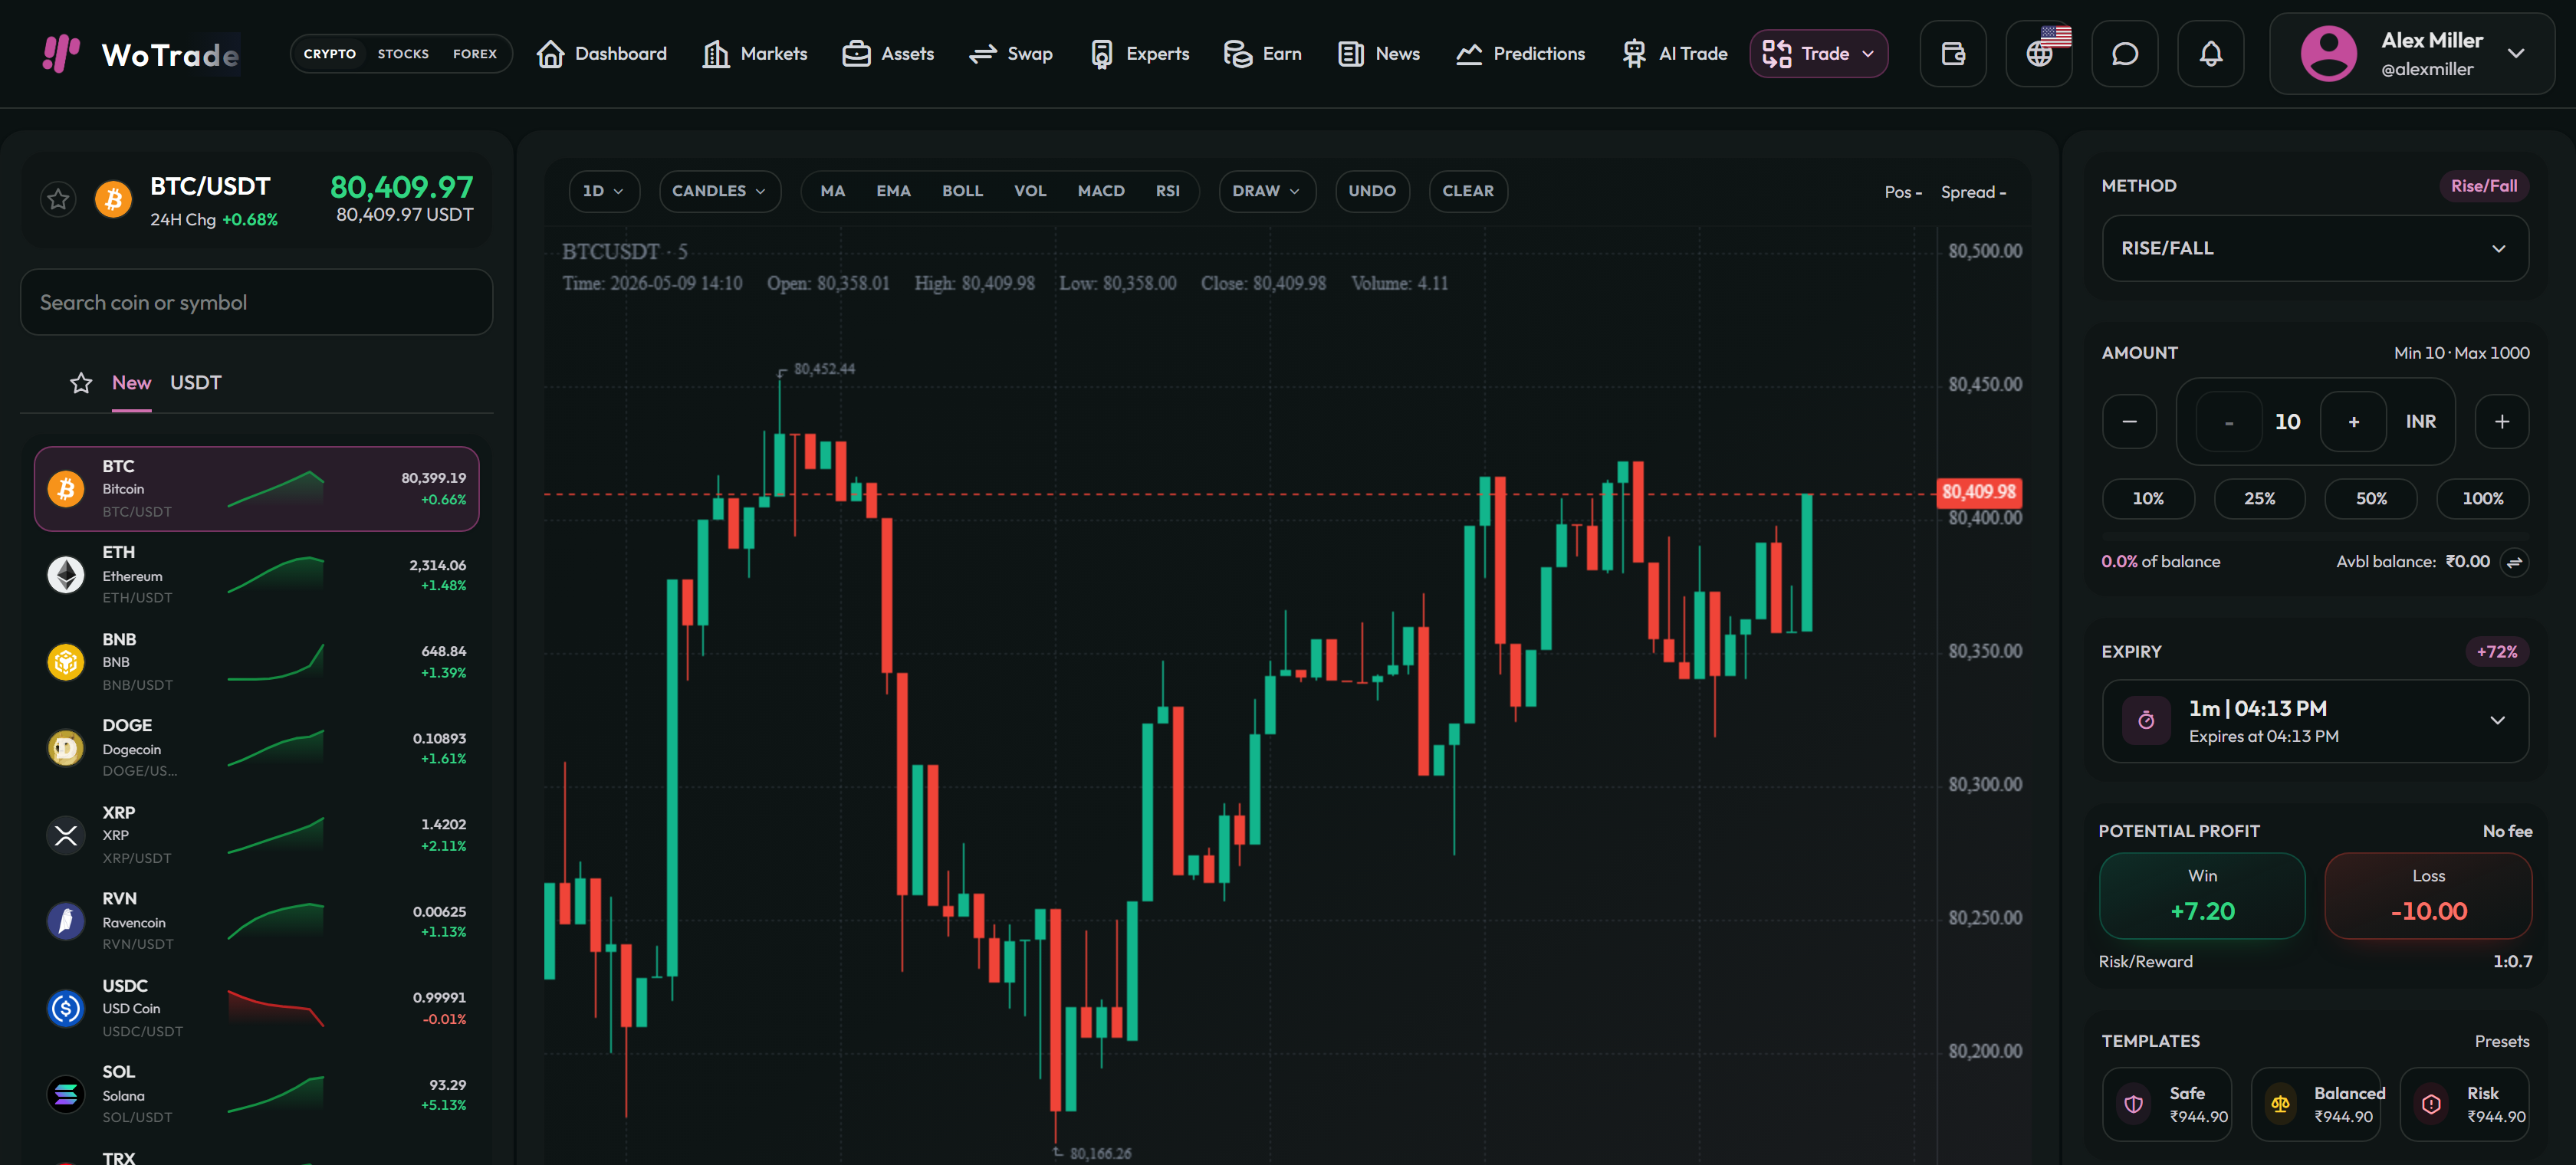This screenshot has width=2576, height=1165.
Task: Click the BNB coin icon
Action: click(66, 662)
